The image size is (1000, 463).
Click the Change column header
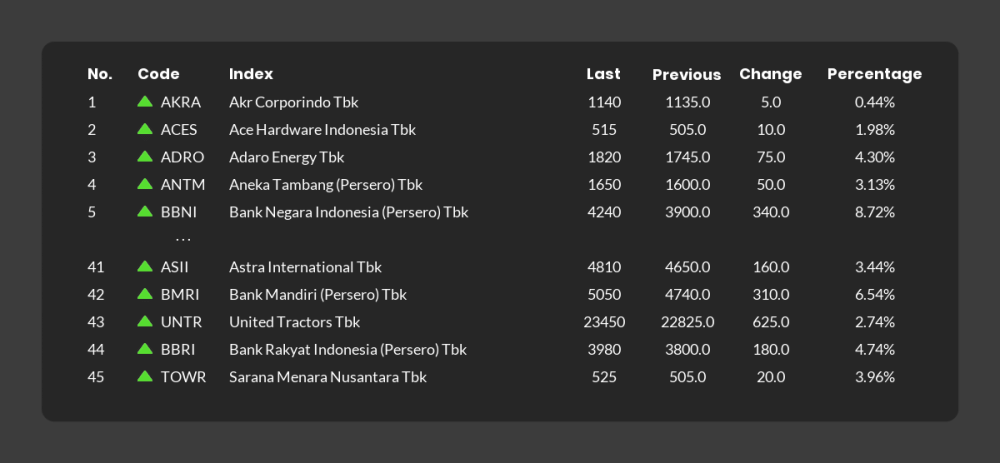[x=770, y=74]
